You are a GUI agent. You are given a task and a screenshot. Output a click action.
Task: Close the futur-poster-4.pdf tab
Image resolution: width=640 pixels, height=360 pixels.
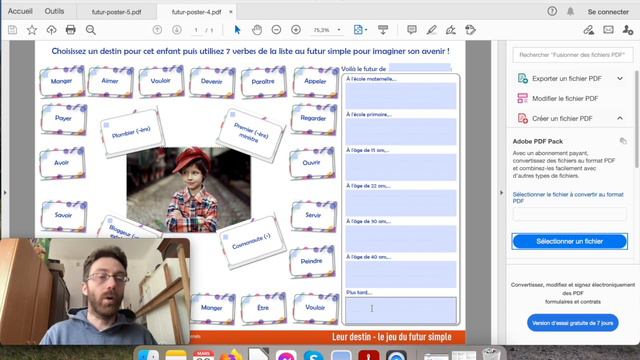coord(231,12)
